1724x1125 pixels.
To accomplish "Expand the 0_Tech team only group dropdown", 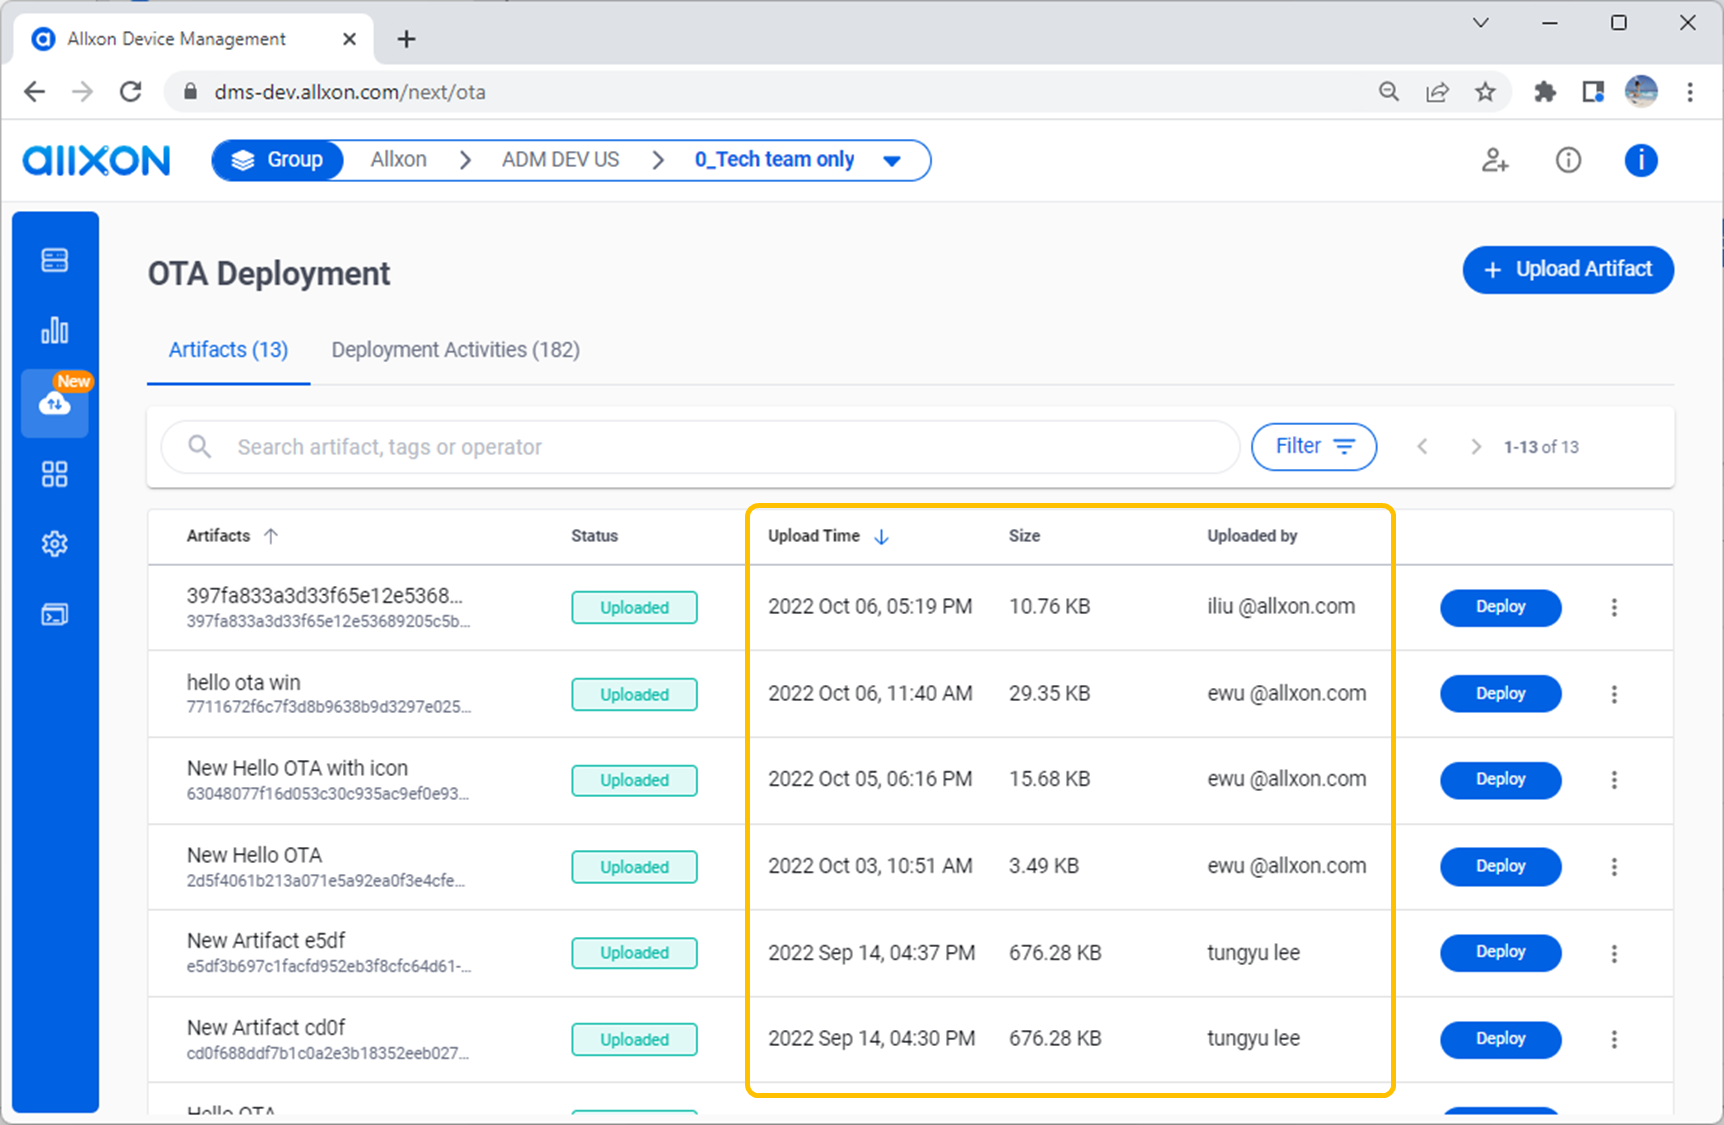I will (x=891, y=160).
